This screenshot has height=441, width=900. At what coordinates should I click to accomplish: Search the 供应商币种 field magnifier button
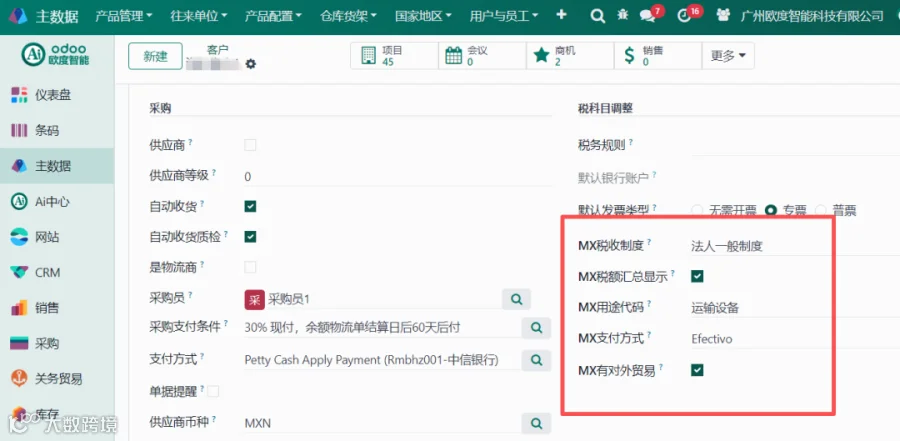pyautogui.click(x=536, y=423)
